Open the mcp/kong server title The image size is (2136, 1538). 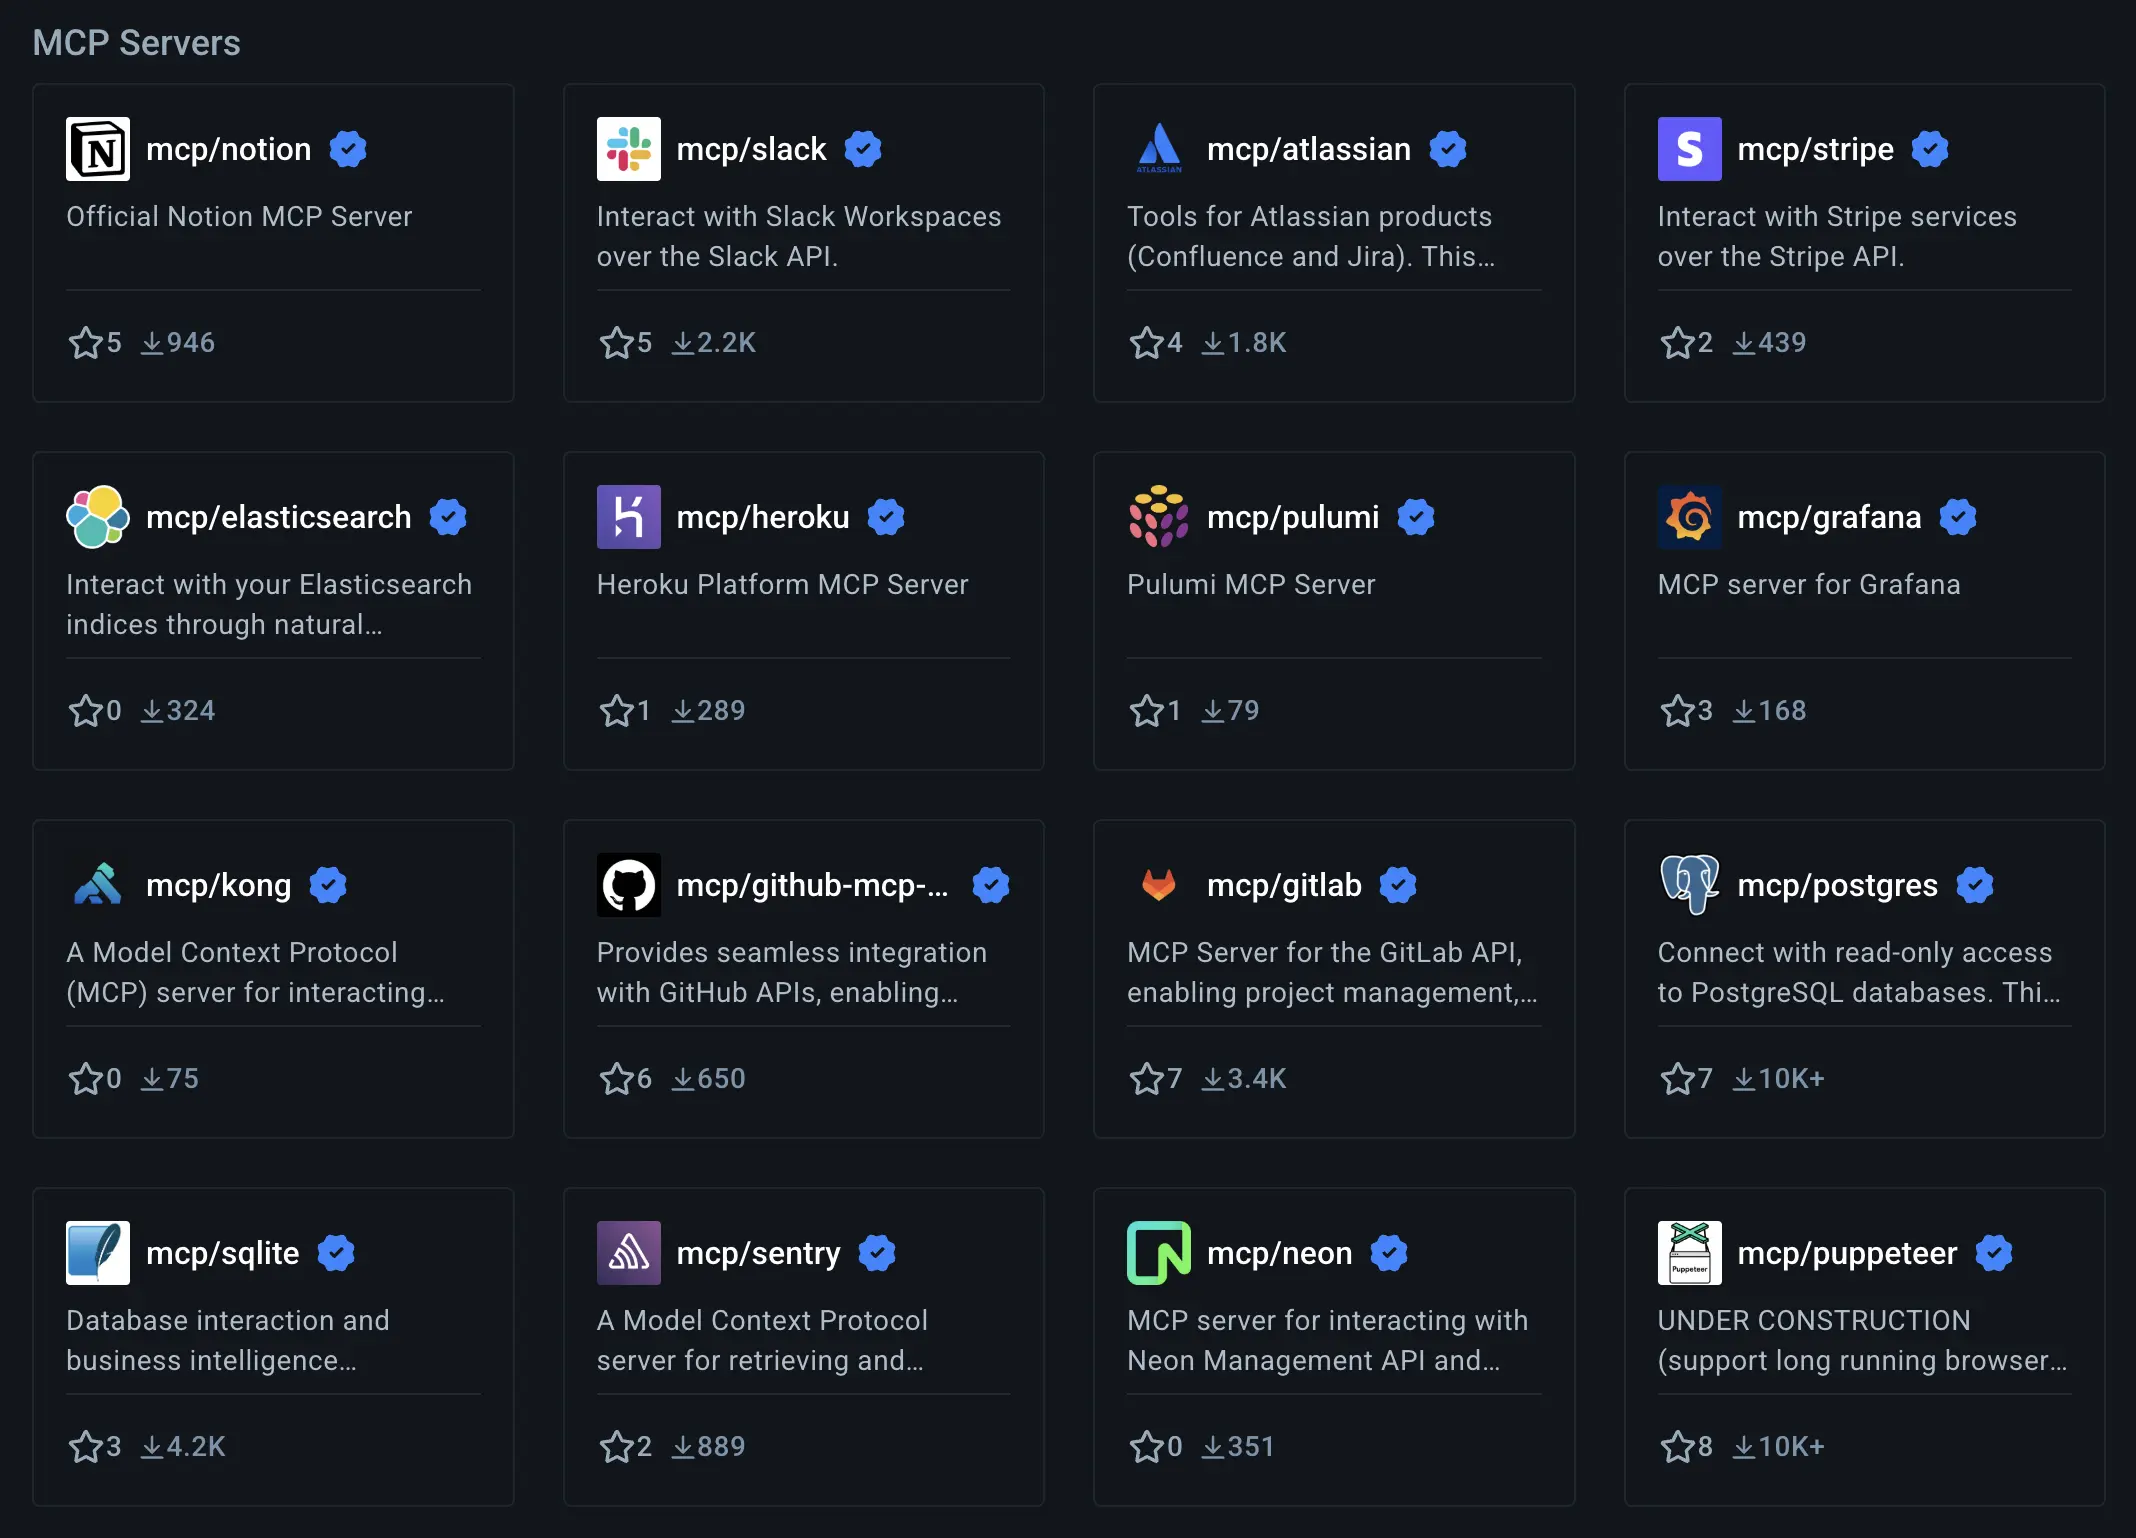click(x=219, y=885)
